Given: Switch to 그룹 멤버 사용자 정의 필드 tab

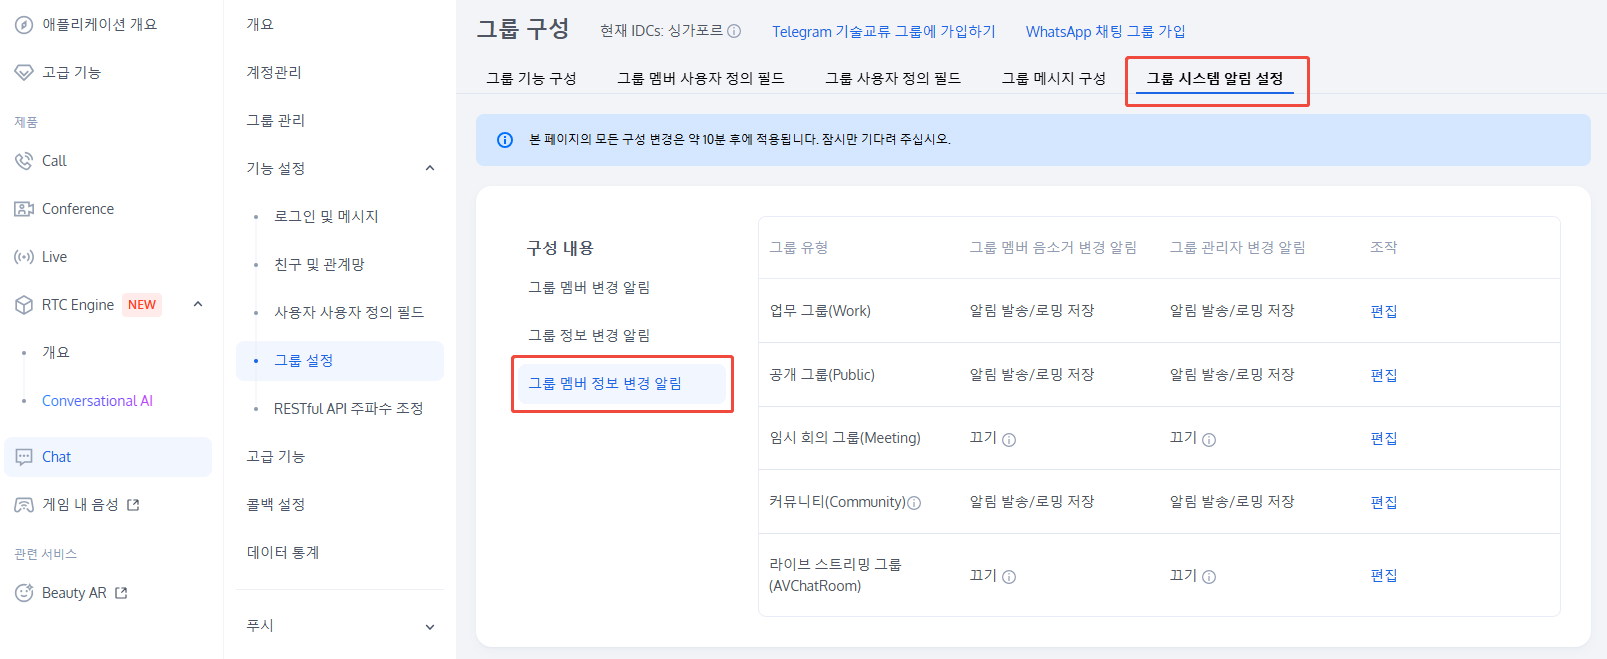Looking at the screenshot, I should (x=701, y=78).
